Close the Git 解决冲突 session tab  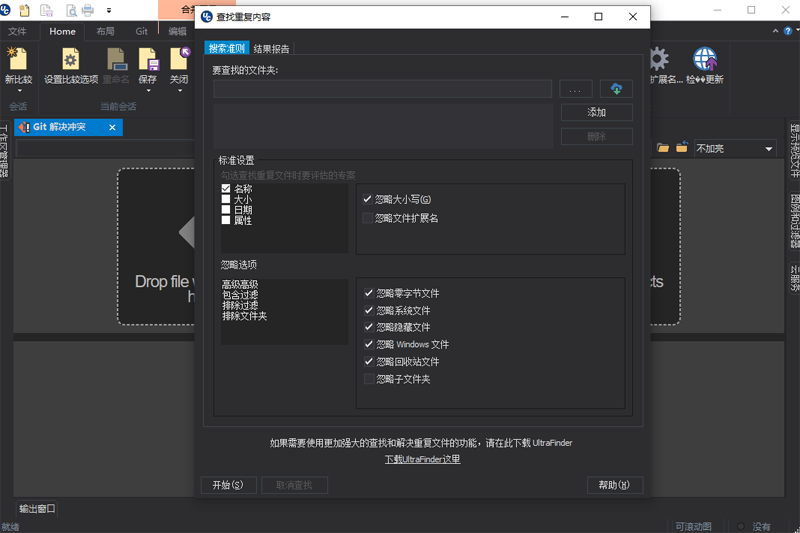[x=112, y=128]
